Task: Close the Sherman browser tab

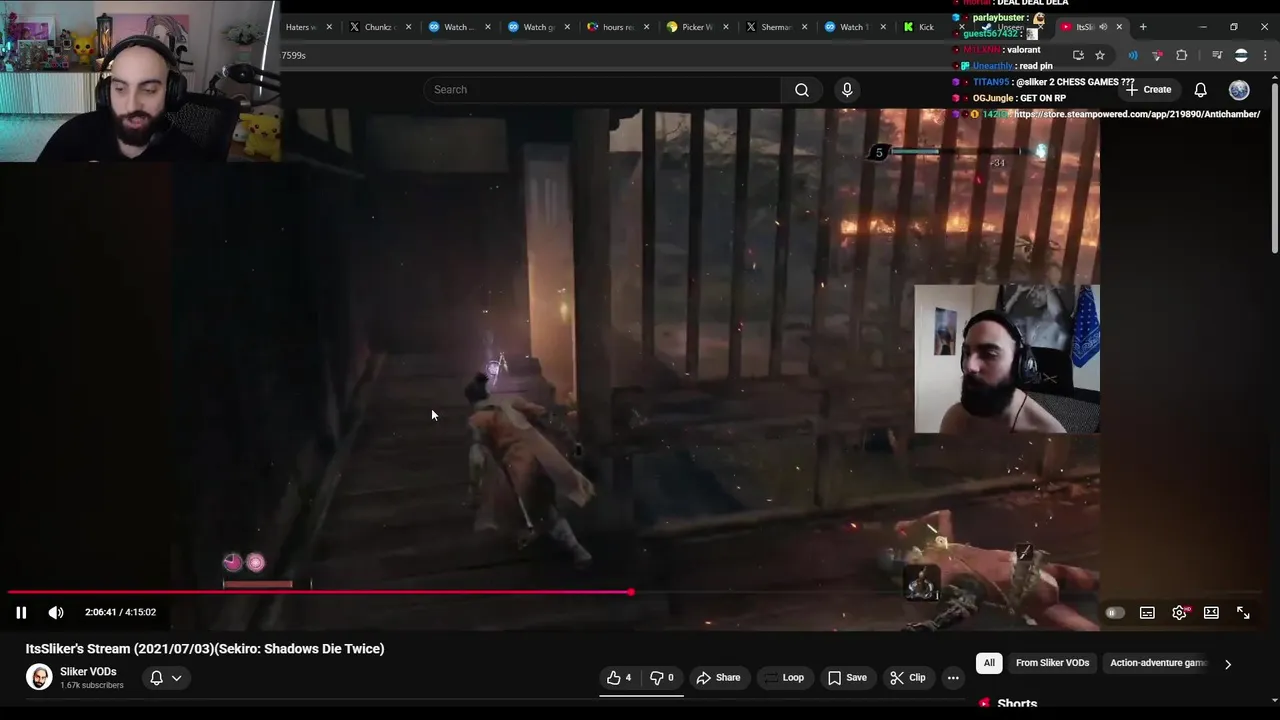Action: (805, 27)
